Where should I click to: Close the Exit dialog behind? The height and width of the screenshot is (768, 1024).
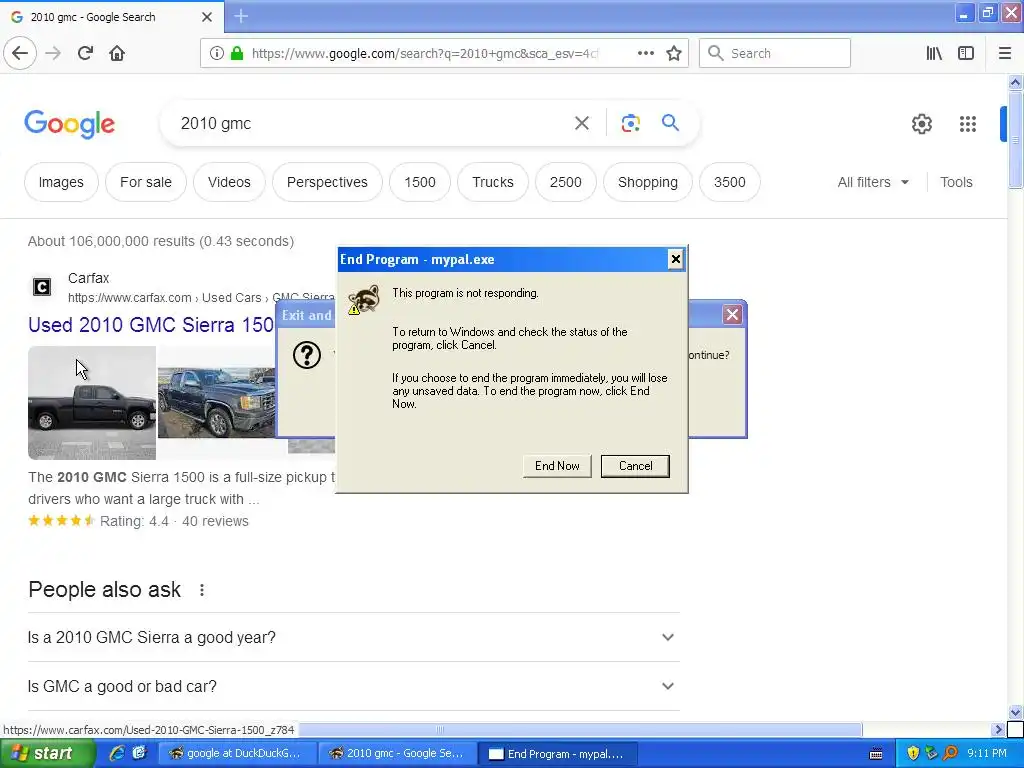(732, 315)
